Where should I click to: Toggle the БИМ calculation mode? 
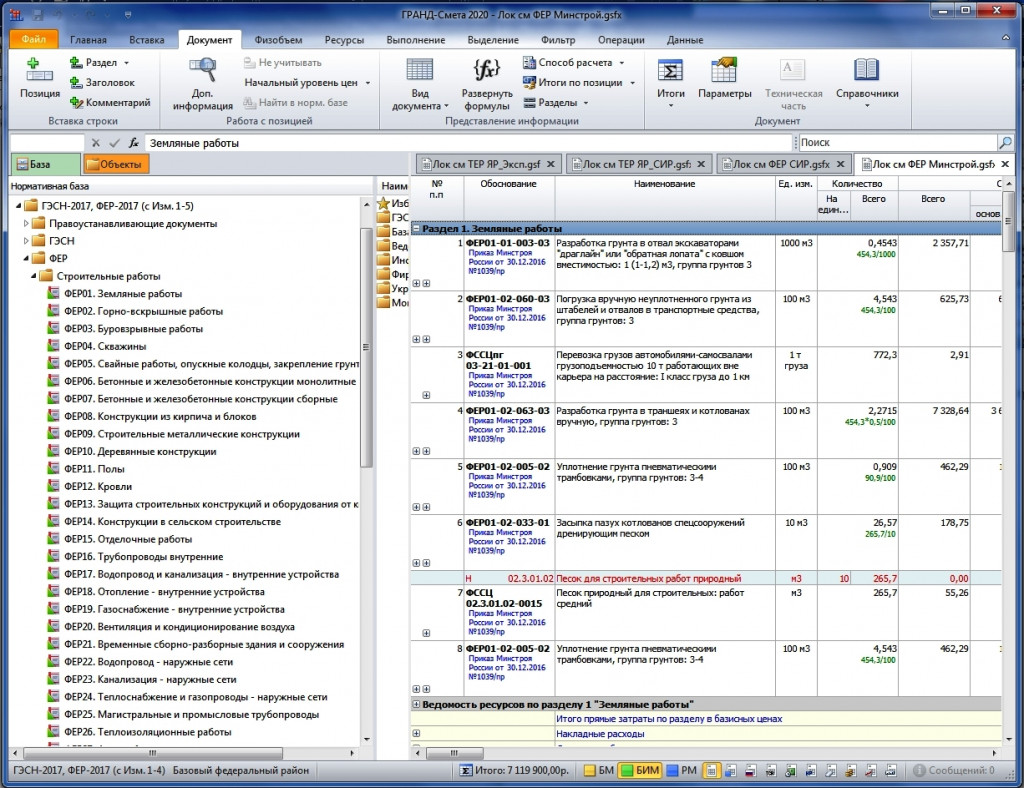641,770
